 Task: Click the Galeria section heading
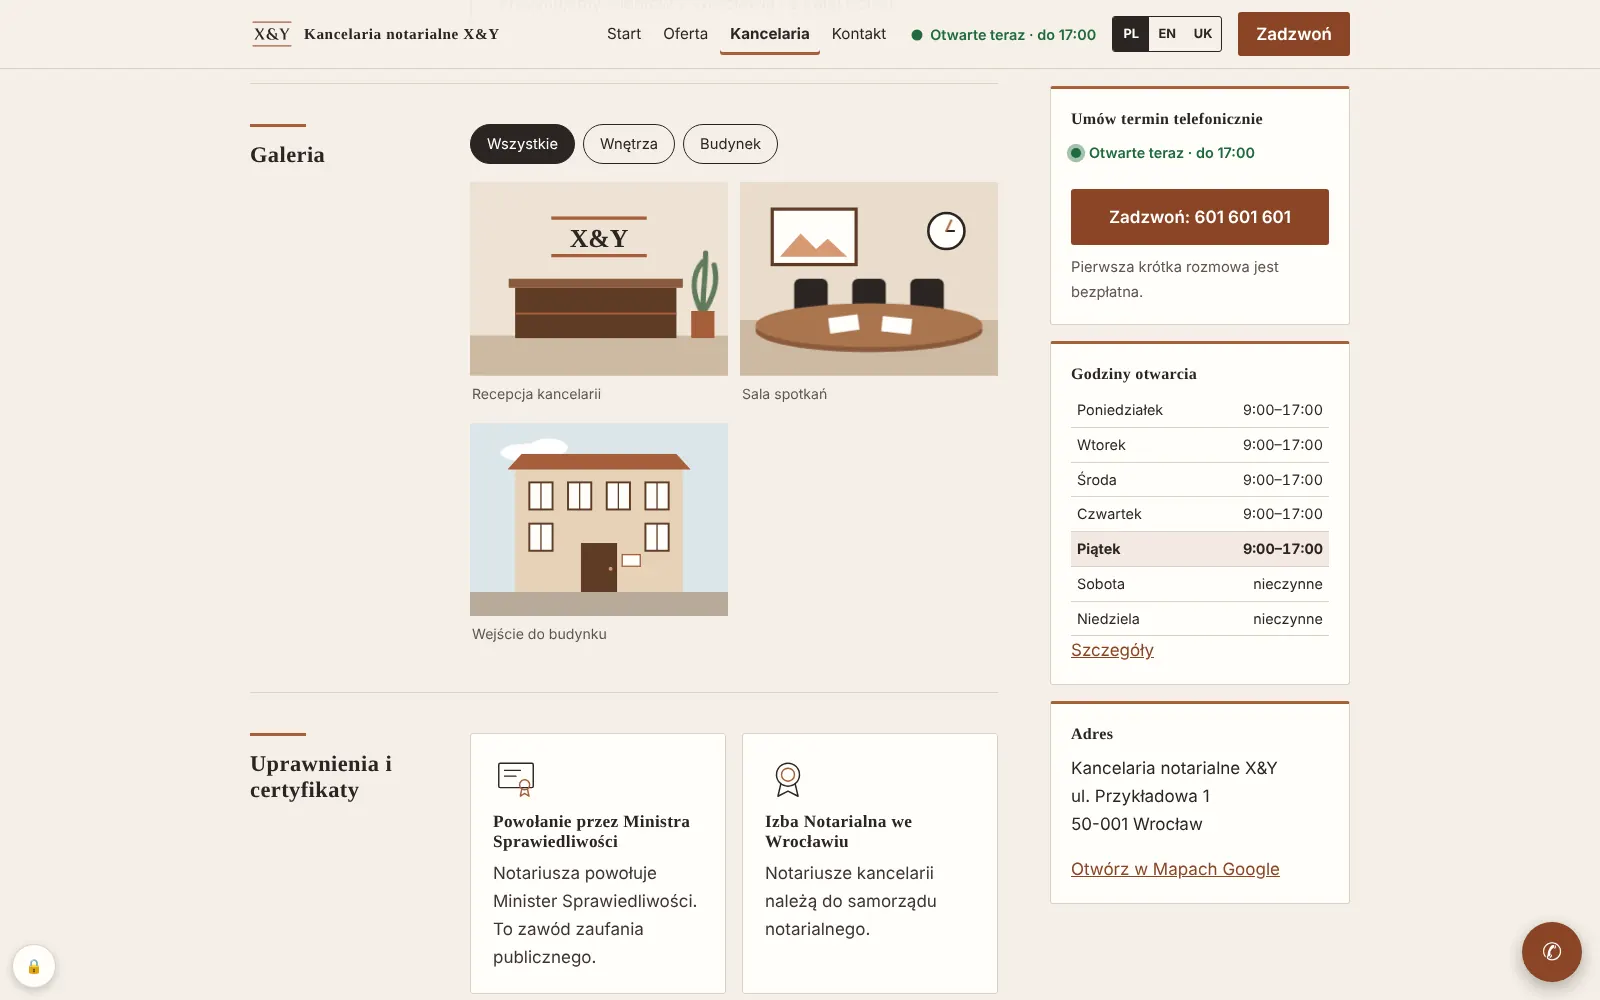click(x=287, y=155)
